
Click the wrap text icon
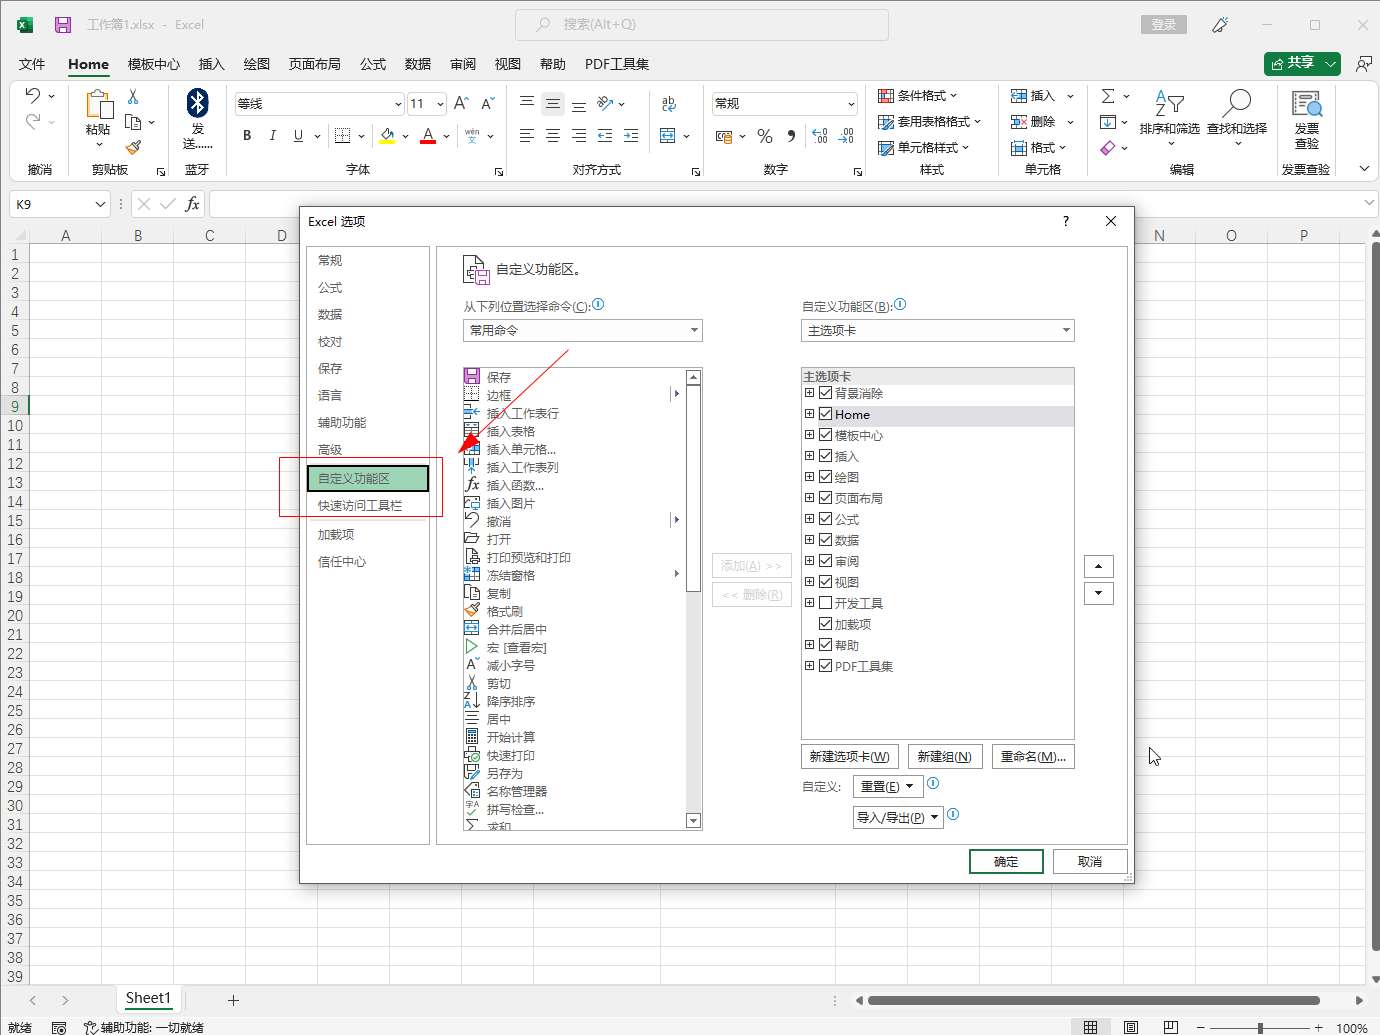pyautogui.click(x=669, y=103)
